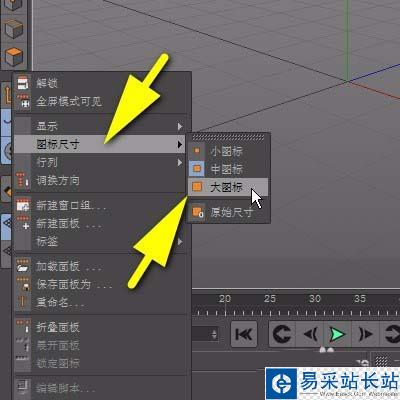Screen dimensions: 400x400
Task: Expand arrow beside 显示
Action: [x=180, y=126]
